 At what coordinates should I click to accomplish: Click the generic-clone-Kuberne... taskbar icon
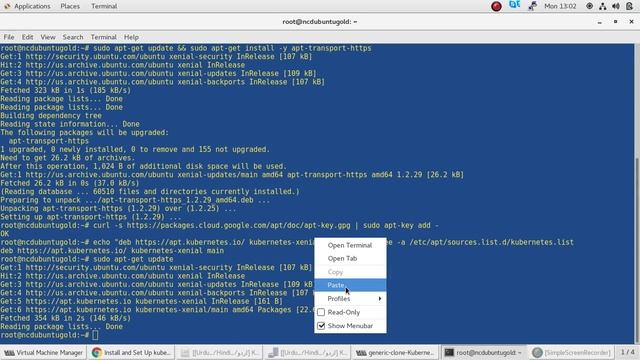pyautogui.click(x=361, y=352)
